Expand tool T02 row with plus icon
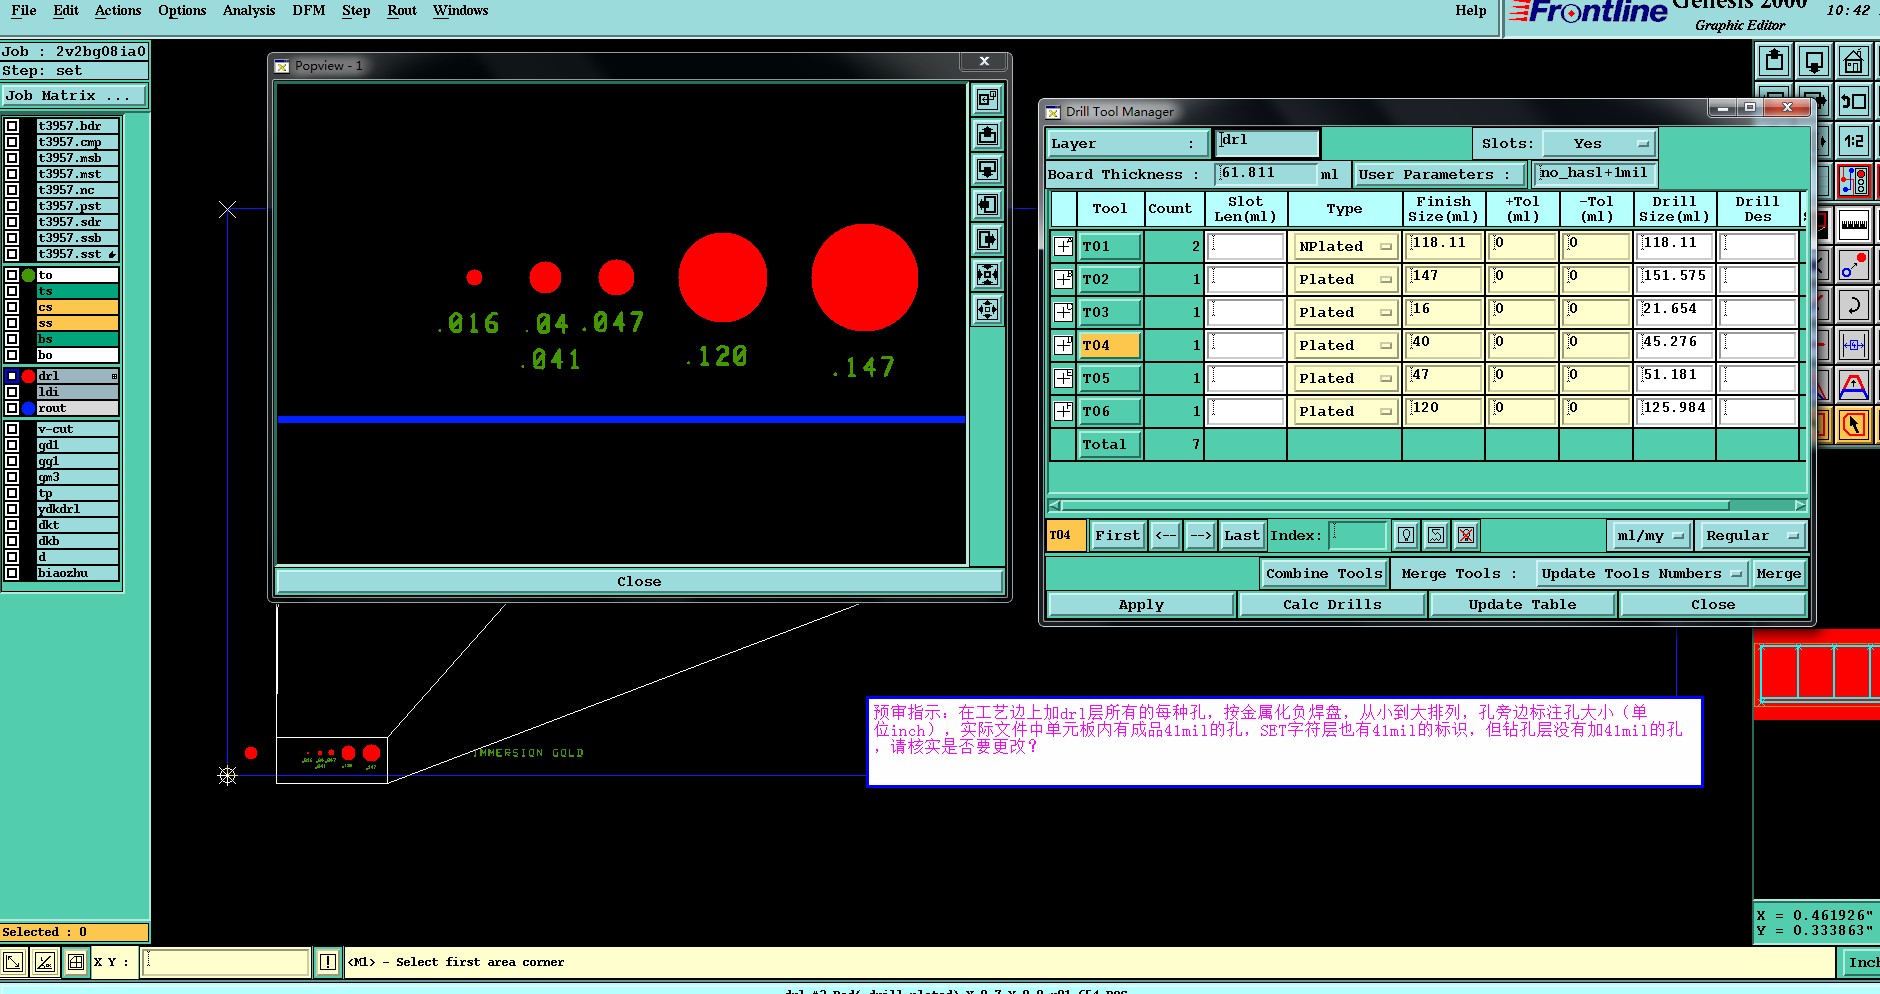1880x994 pixels. [1064, 279]
